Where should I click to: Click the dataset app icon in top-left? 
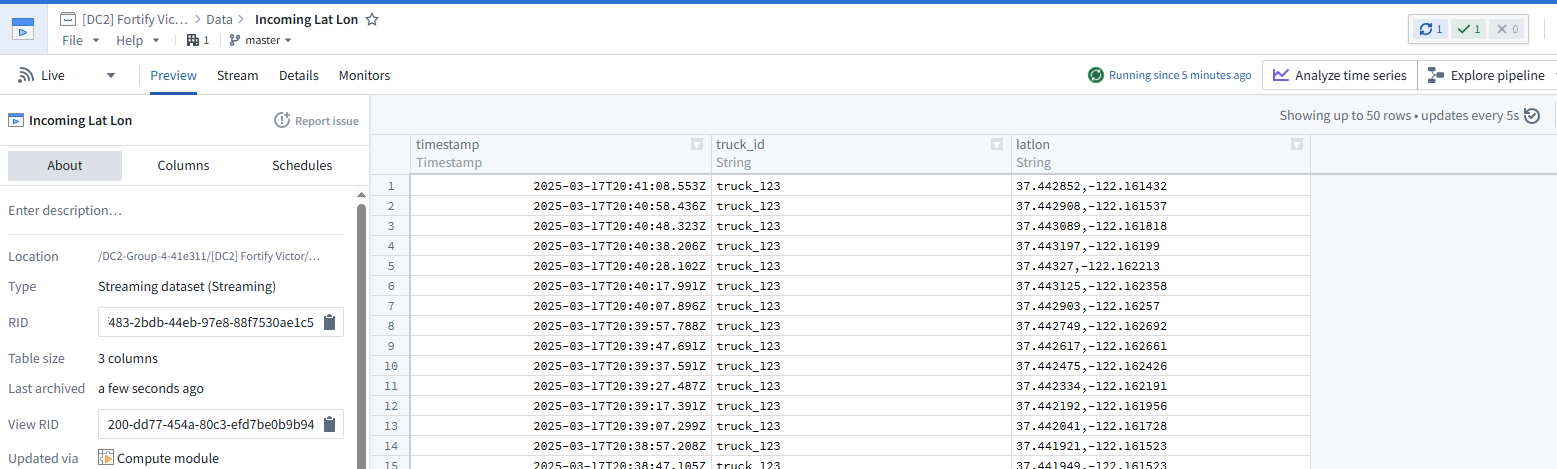click(23, 28)
